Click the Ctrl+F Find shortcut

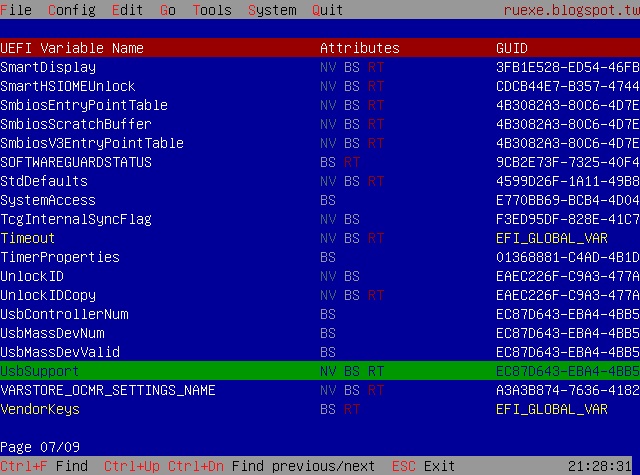coord(44,466)
